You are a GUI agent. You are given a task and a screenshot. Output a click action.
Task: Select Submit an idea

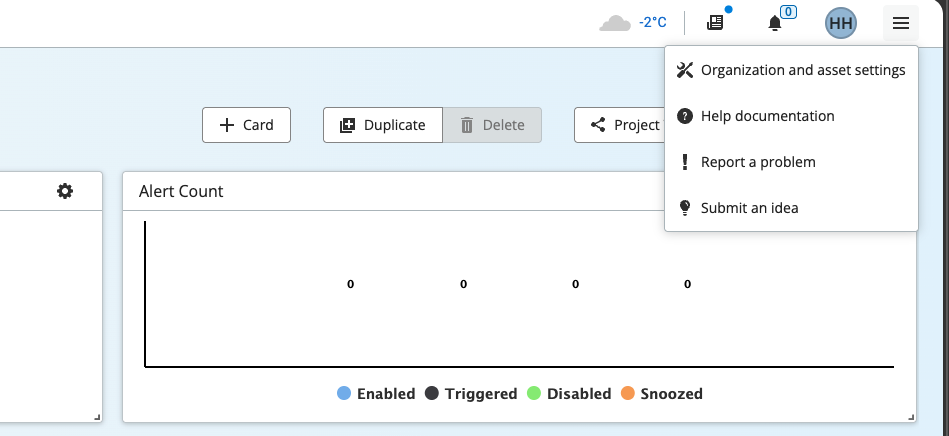(x=749, y=208)
